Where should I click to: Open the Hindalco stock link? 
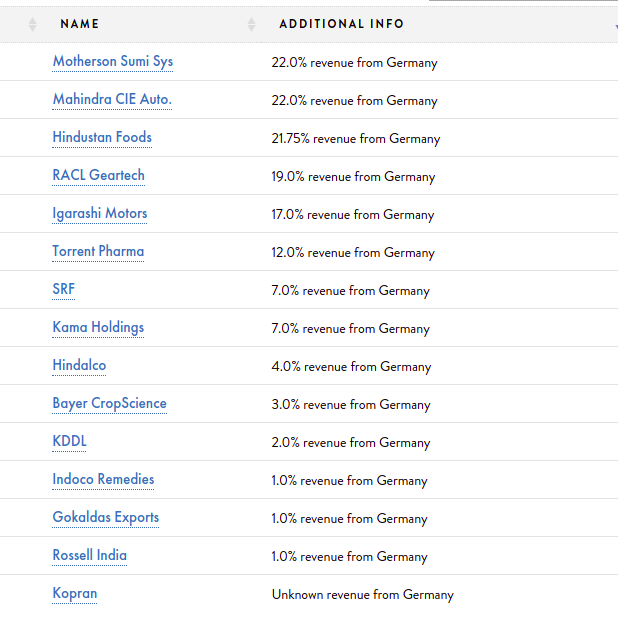point(79,365)
